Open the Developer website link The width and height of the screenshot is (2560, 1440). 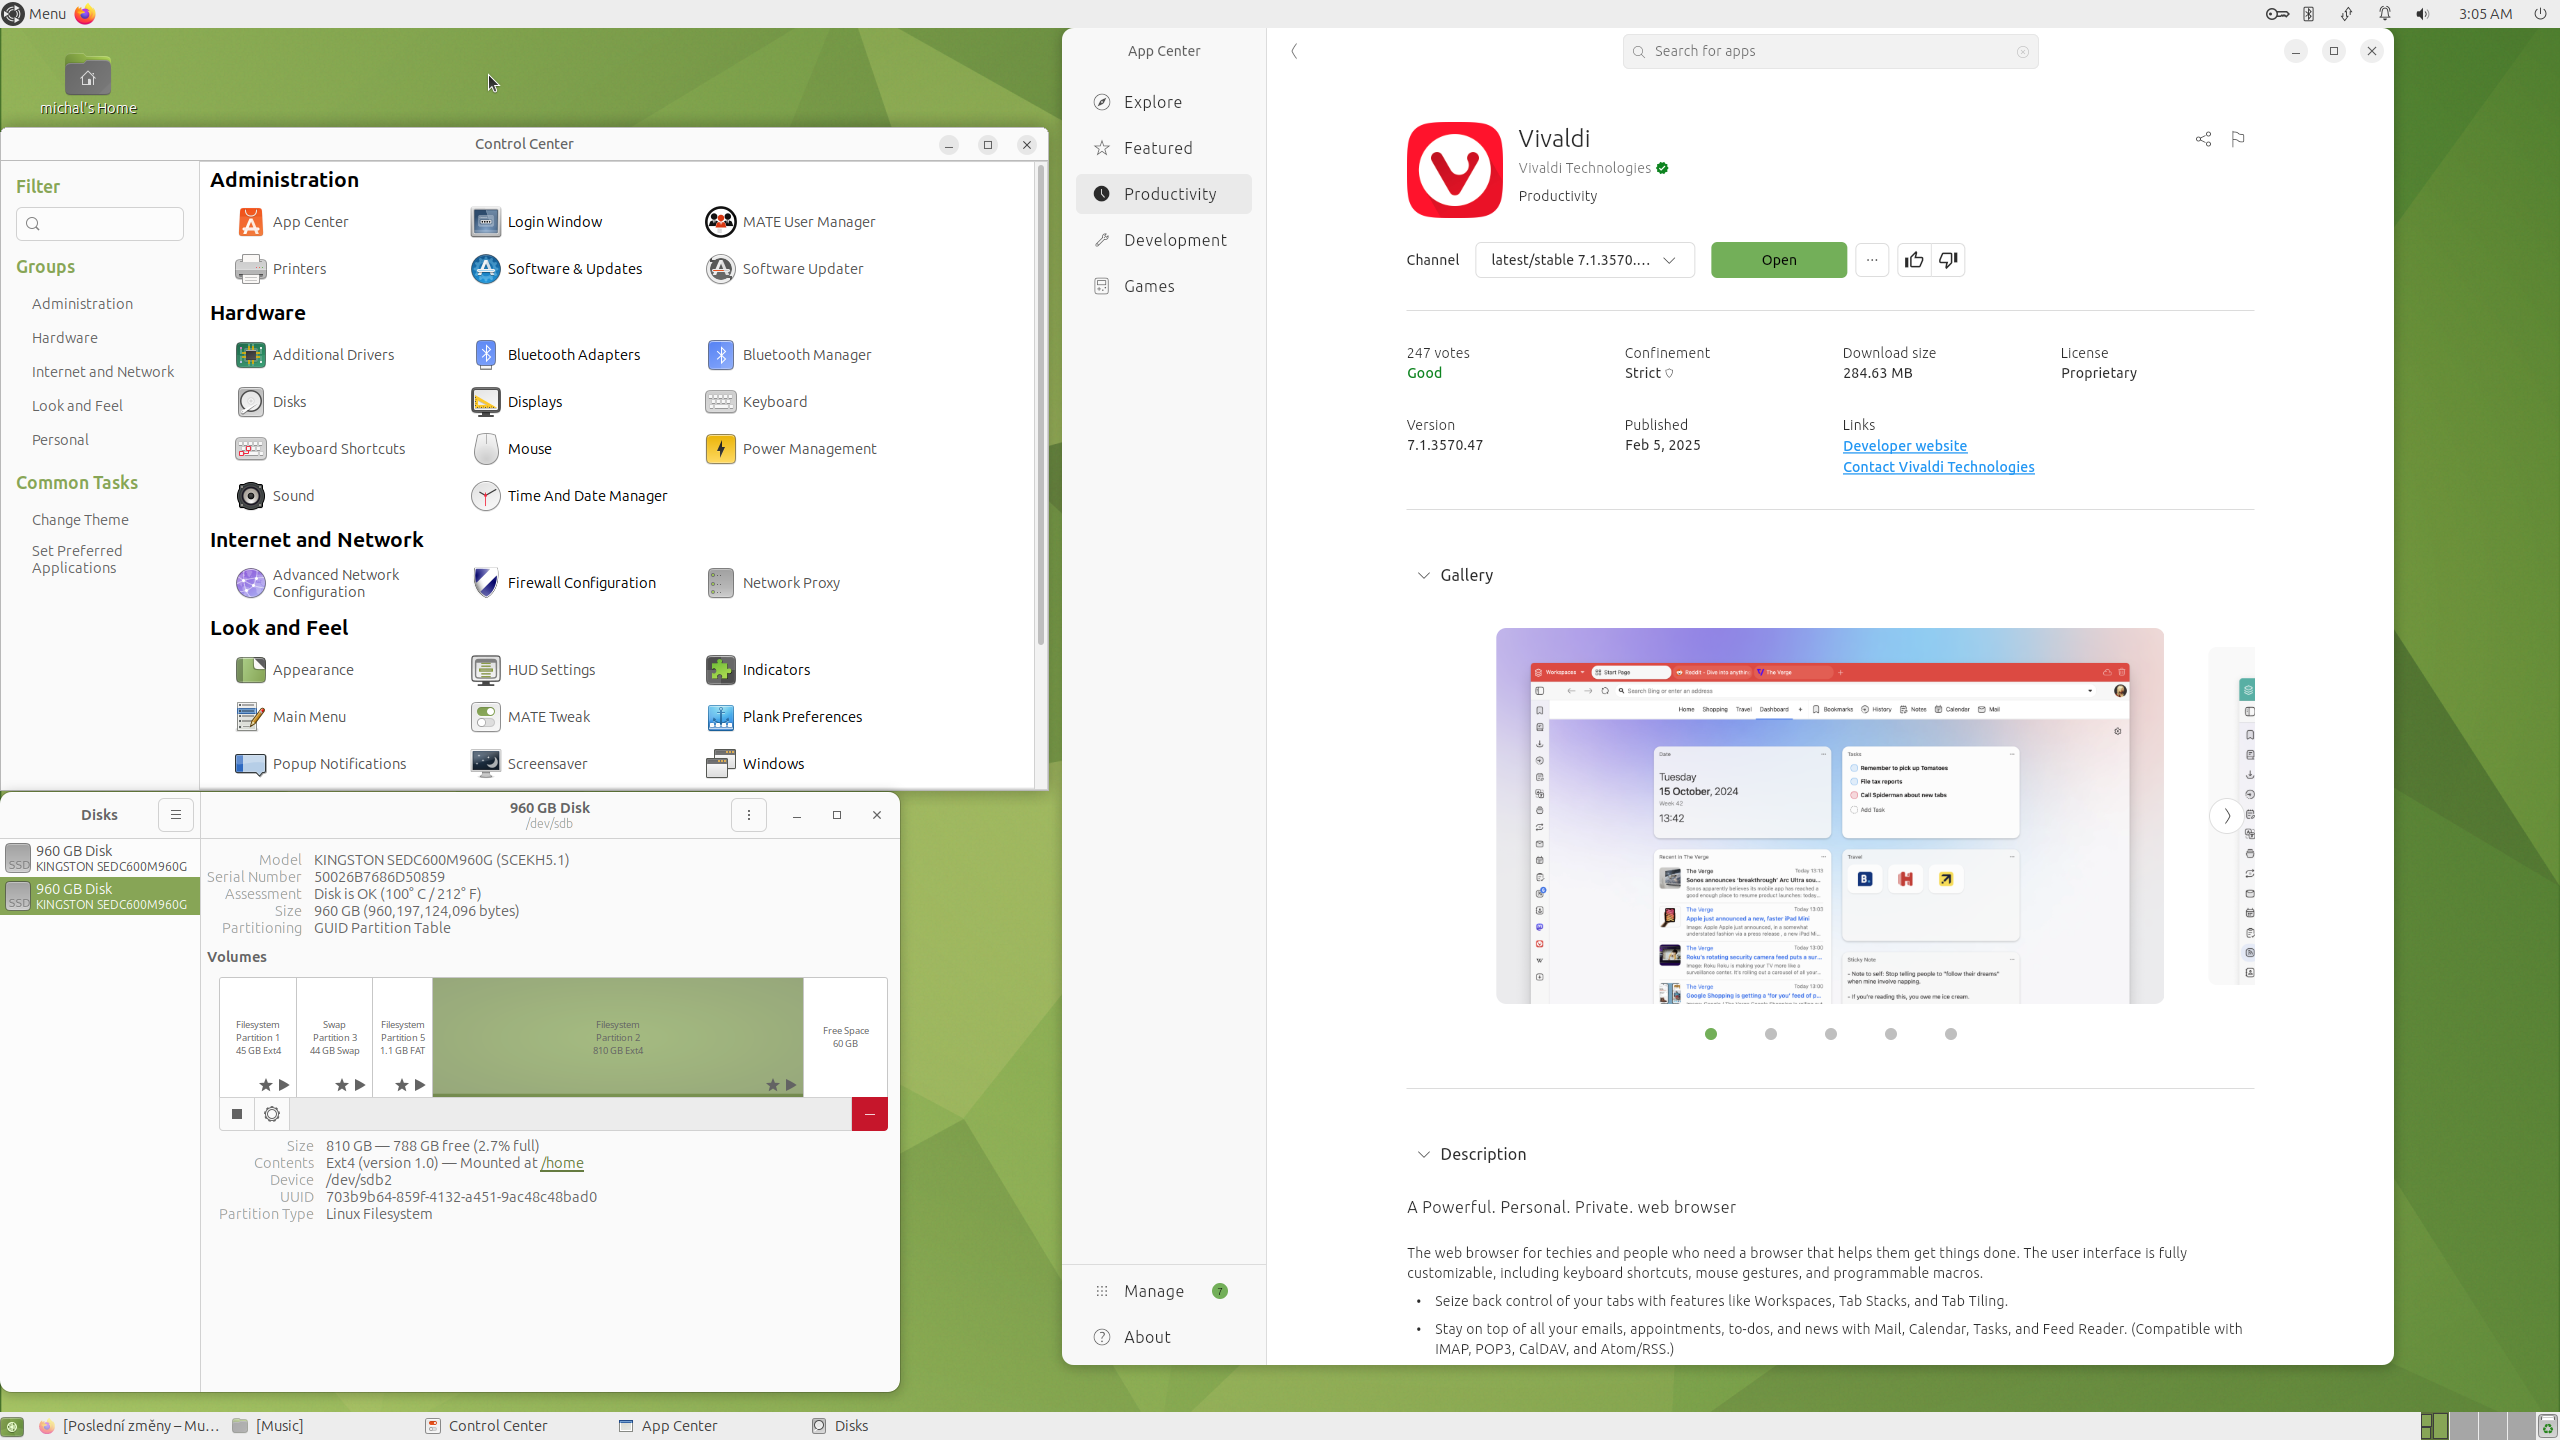coord(1904,446)
